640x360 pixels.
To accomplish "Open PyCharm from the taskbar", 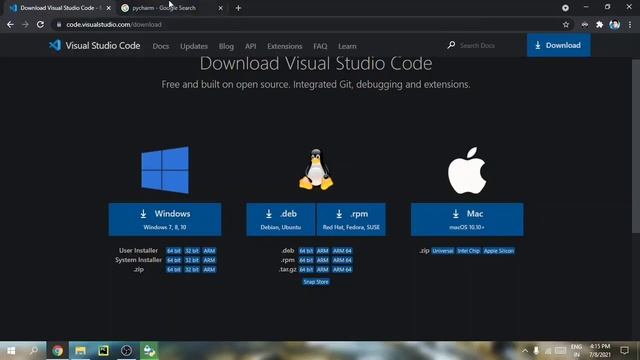I will (103, 351).
